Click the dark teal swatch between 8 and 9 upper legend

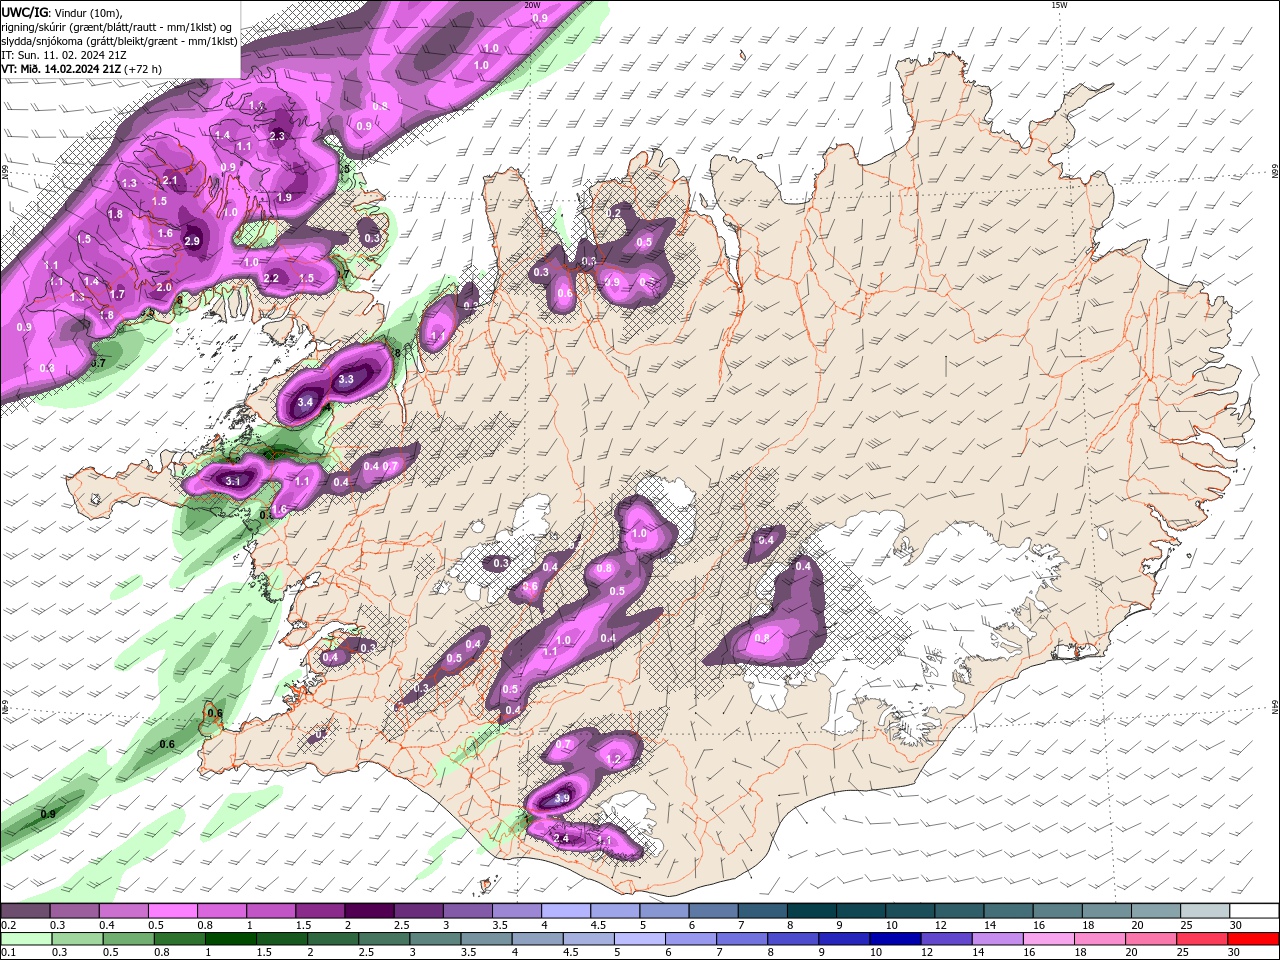[812, 910]
